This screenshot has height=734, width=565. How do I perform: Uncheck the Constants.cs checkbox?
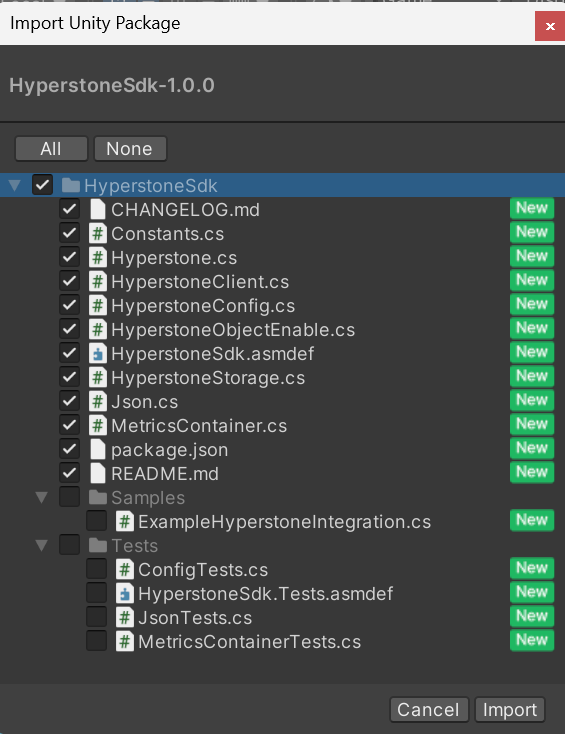coord(69,233)
